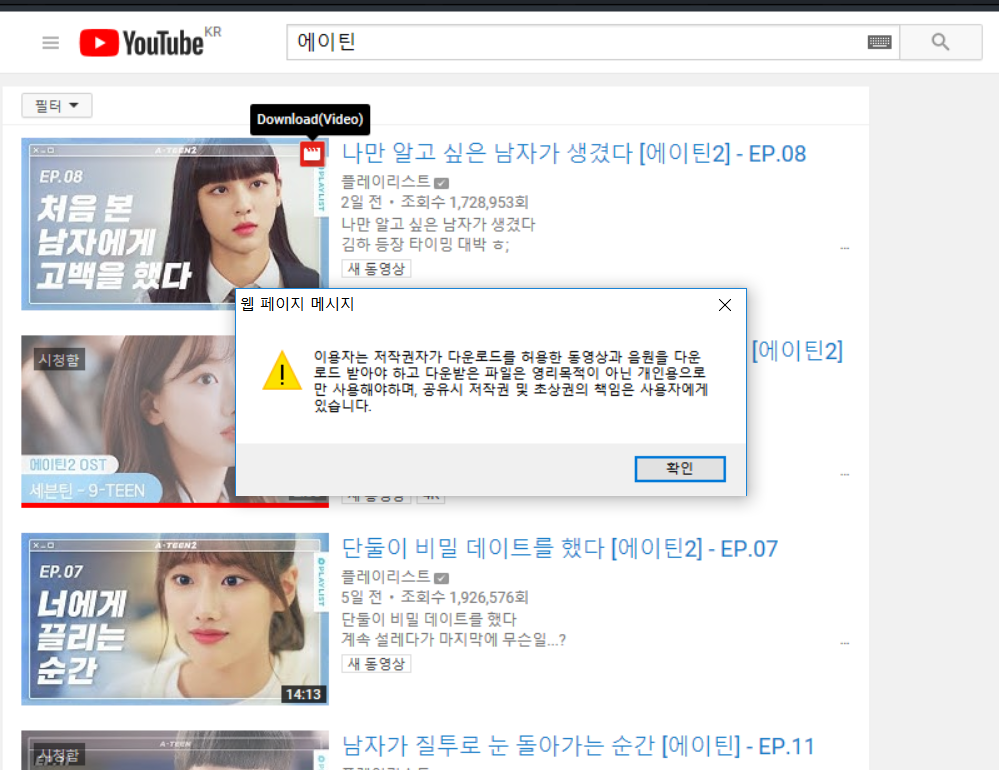Click the 새 동영상 badge under EP.07

coord(377,664)
